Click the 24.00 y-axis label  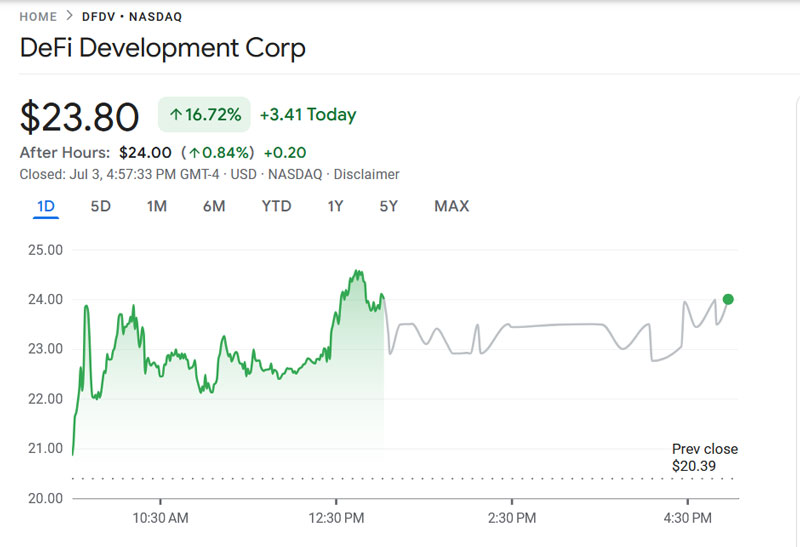tap(45, 300)
